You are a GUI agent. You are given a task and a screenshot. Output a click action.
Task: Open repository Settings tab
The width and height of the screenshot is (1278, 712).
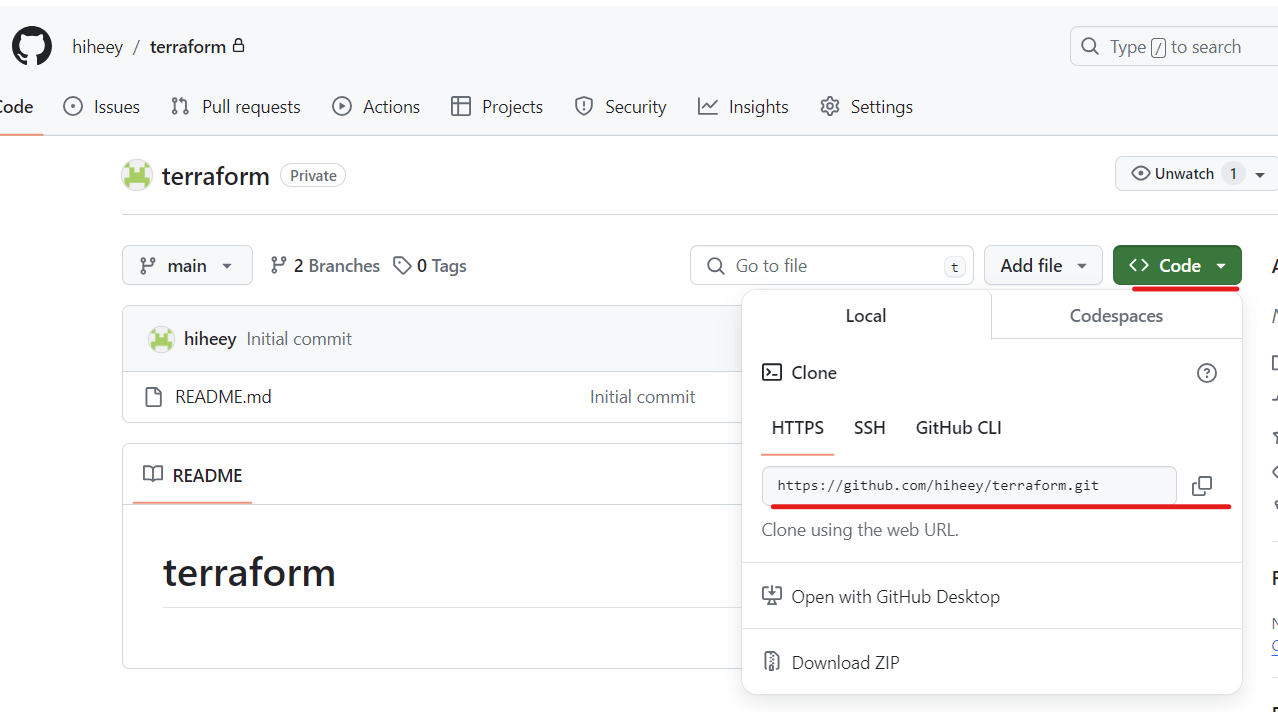point(866,107)
